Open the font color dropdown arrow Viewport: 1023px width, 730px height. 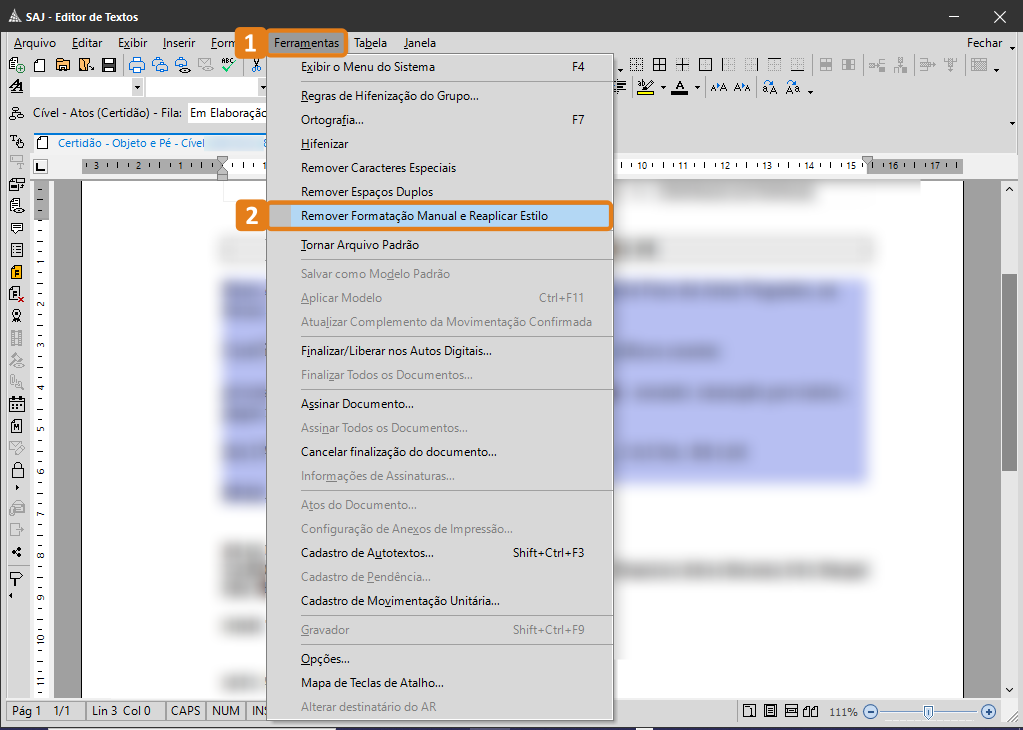697,87
